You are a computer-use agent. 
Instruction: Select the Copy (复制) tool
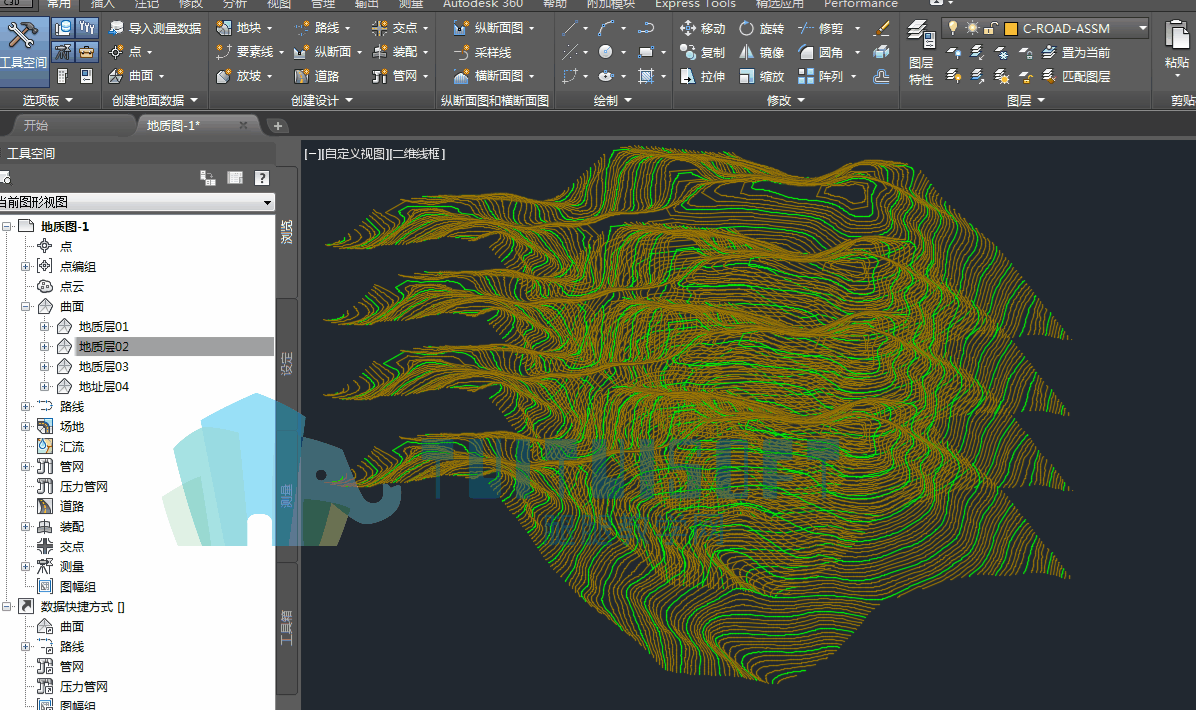pyautogui.click(x=702, y=52)
